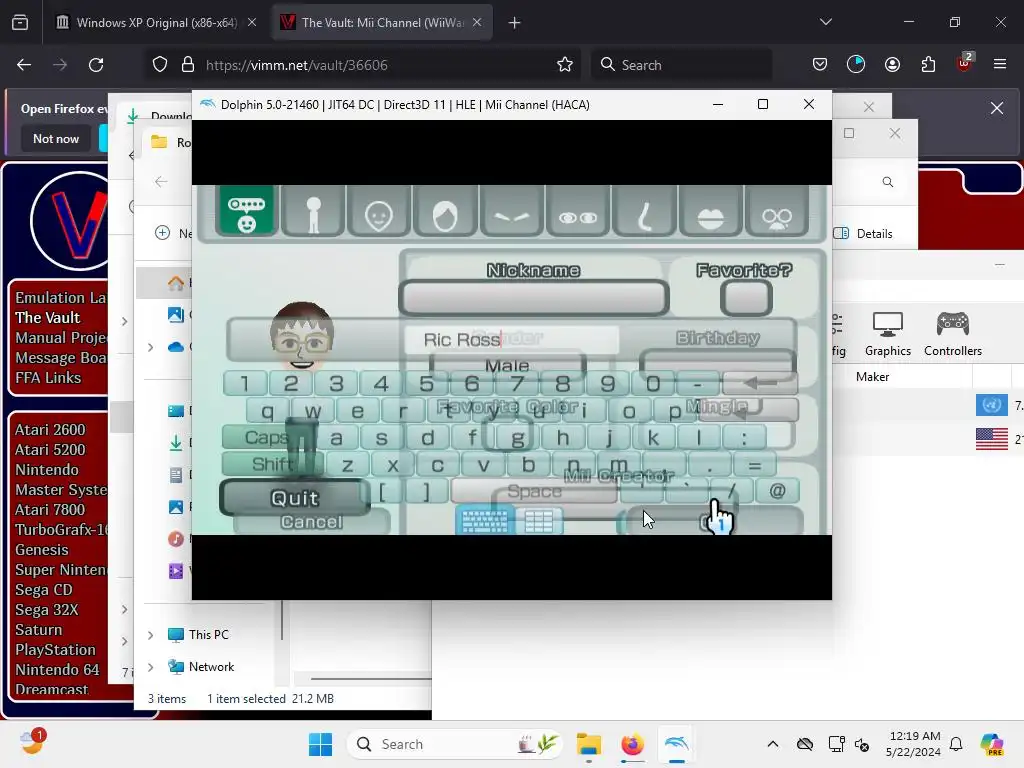Expand the Network tree node
The image size is (1024, 768).
151,667
